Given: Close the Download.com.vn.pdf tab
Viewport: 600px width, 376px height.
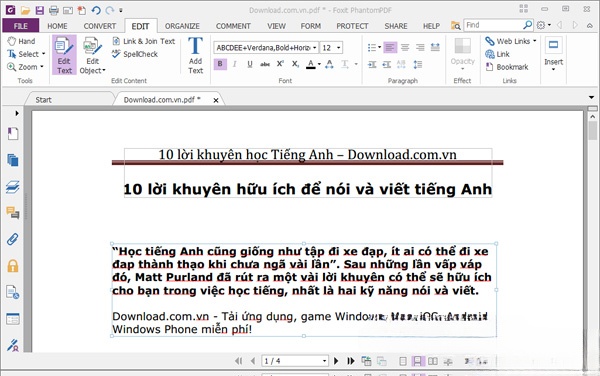Looking at the screenshot, I should (x=216, y=100).
